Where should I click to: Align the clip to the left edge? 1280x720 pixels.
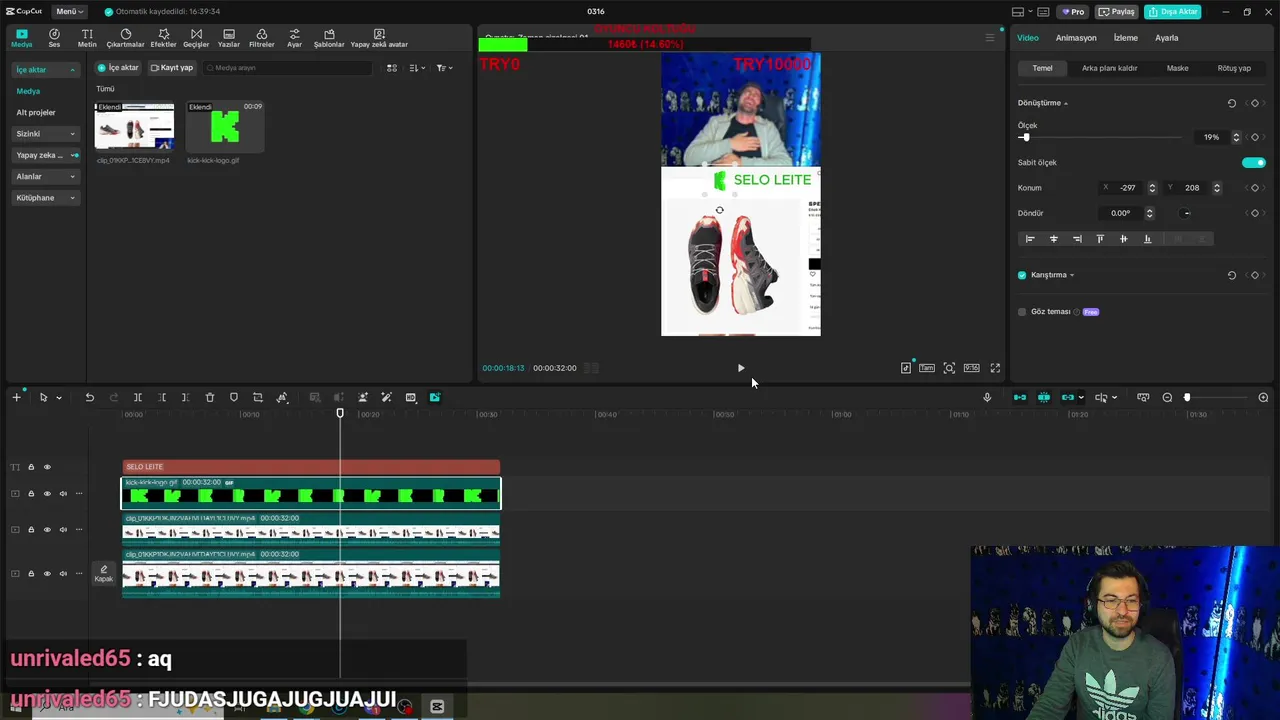(x=1030, y=239)
